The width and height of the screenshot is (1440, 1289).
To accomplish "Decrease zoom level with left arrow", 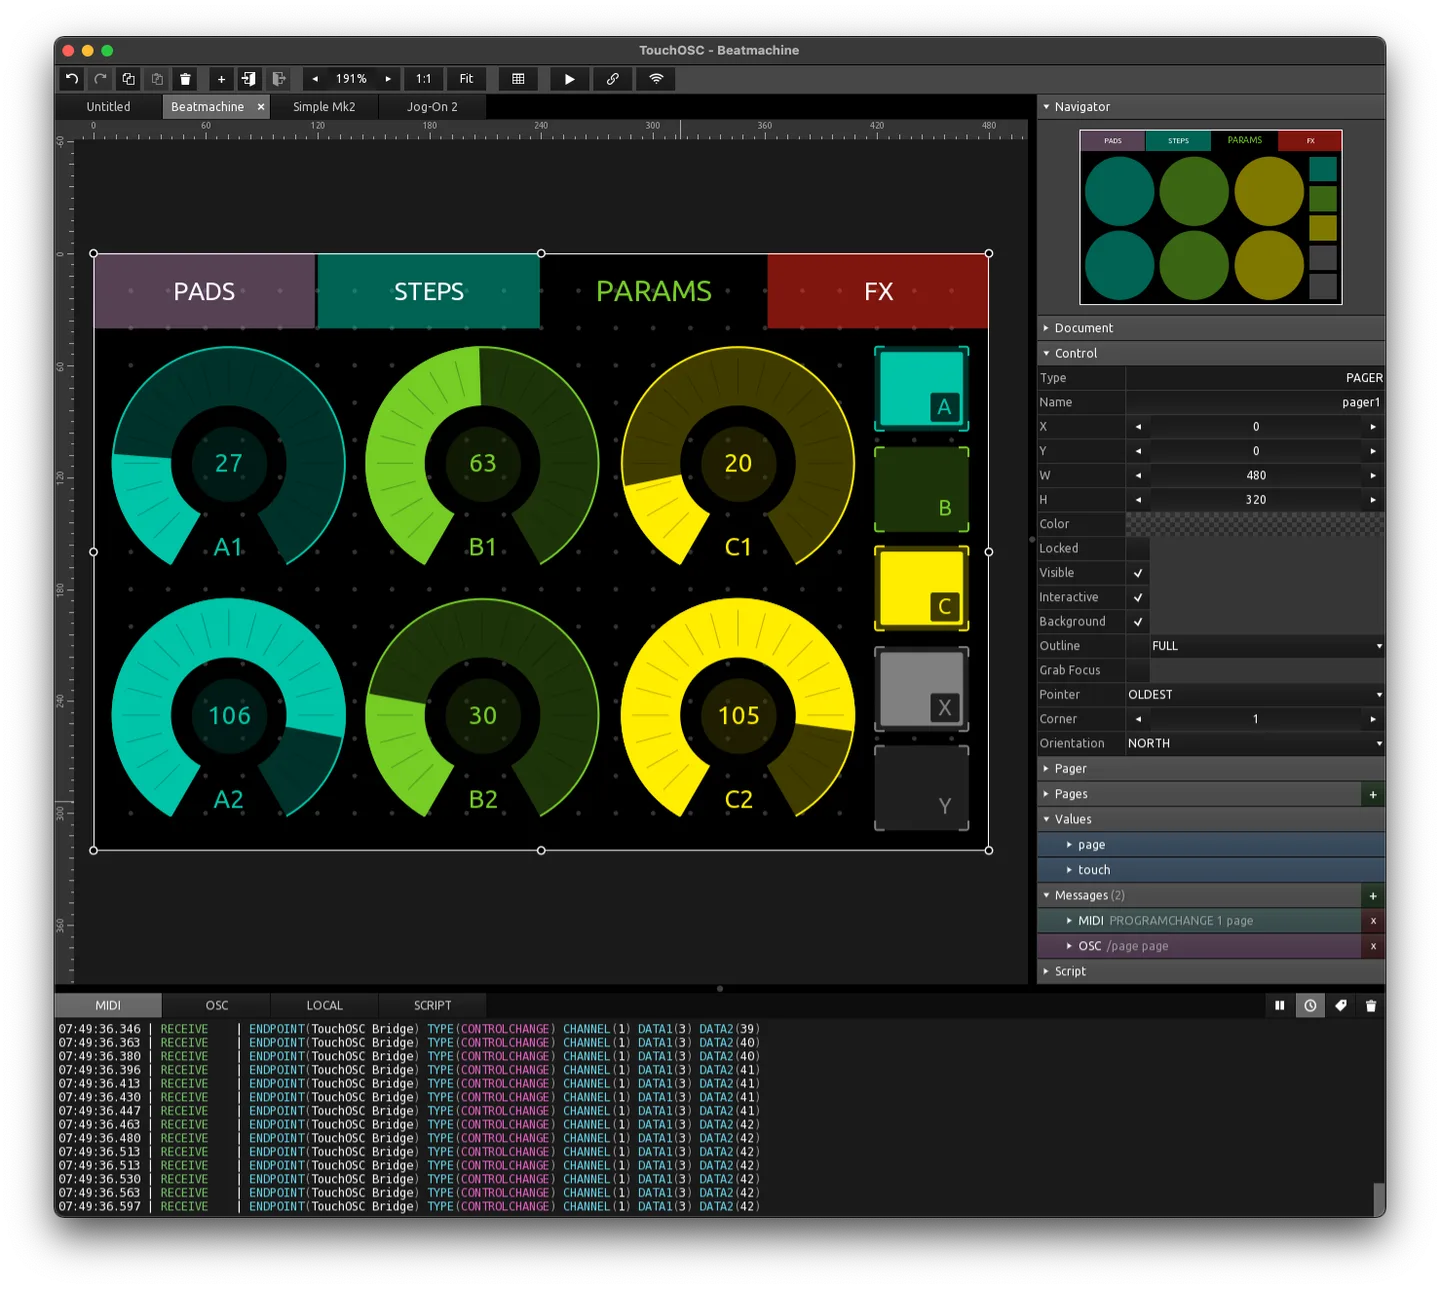I will [315, 79].
